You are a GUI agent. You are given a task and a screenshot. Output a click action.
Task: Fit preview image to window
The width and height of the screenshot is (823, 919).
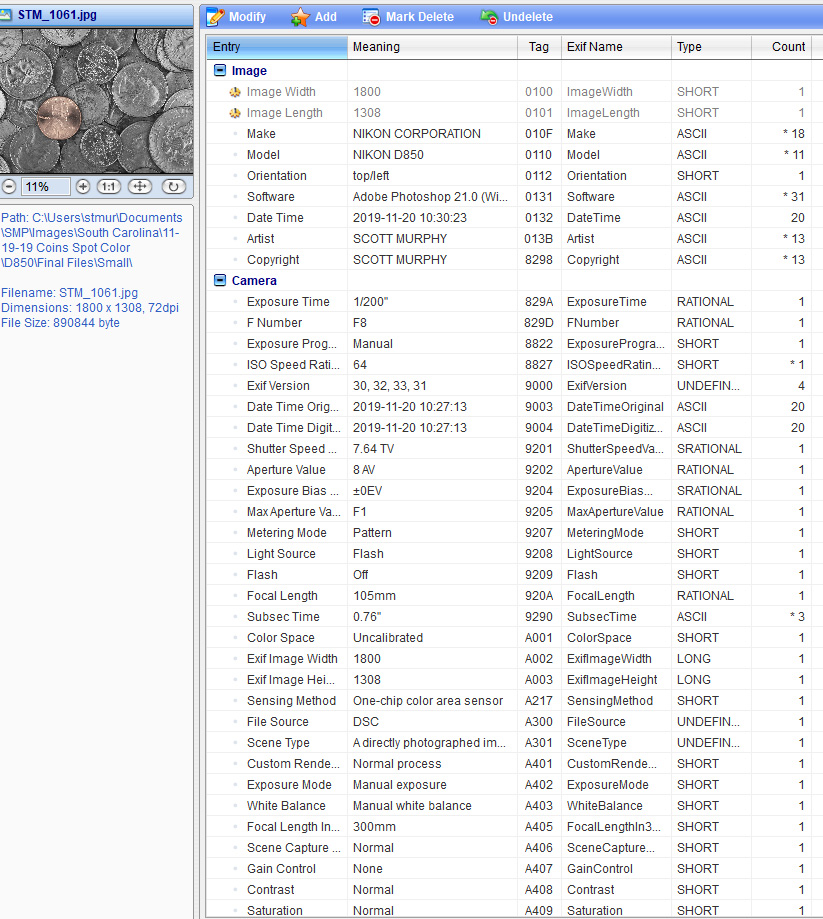coord(141,187)
